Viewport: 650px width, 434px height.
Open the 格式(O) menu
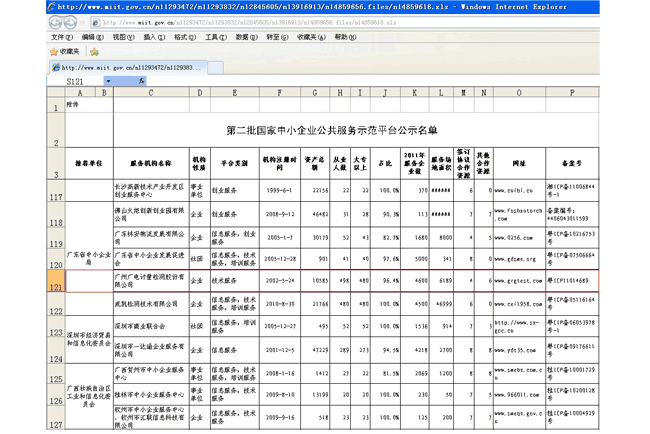pos(185,37)
